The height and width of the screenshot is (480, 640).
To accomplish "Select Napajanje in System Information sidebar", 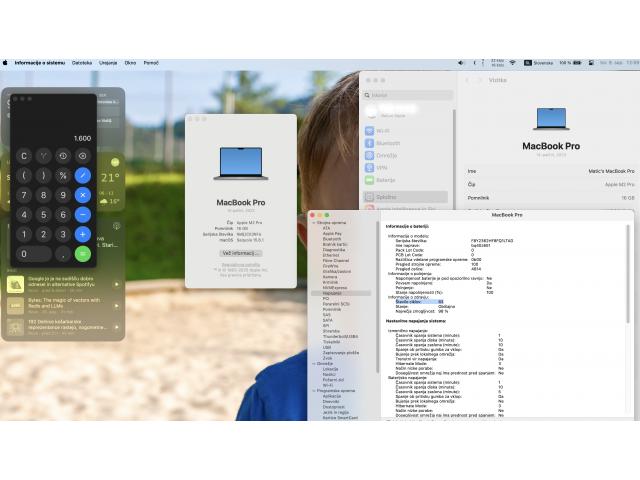I will (x=341, y=293).
